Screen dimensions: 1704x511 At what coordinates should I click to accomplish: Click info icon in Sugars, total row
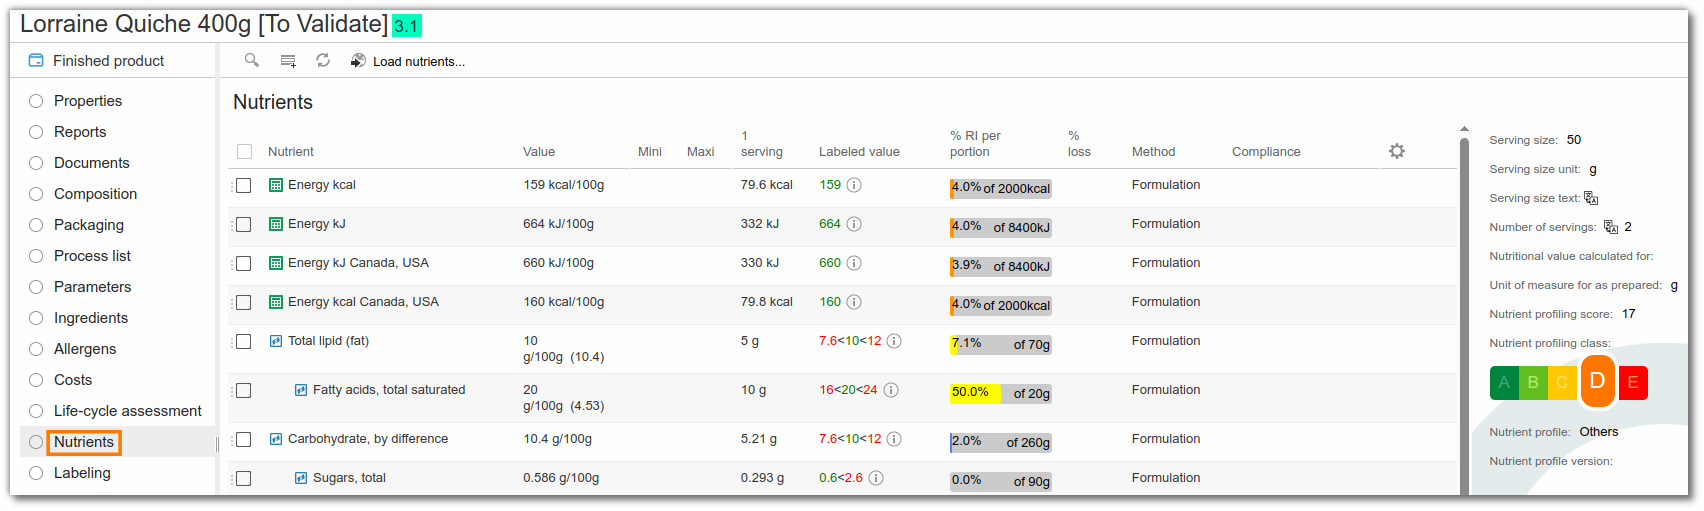point(876,478)
